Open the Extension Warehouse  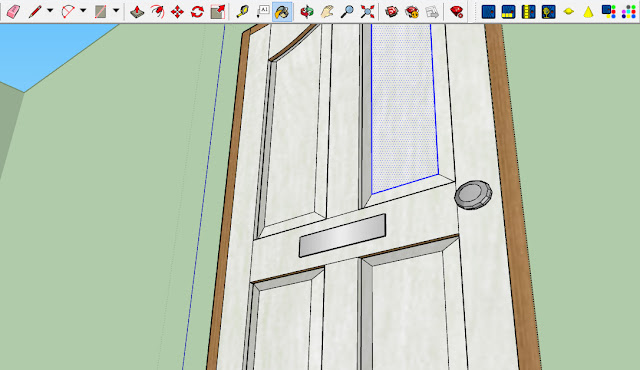pyautogui.click(x=412, y=11)
